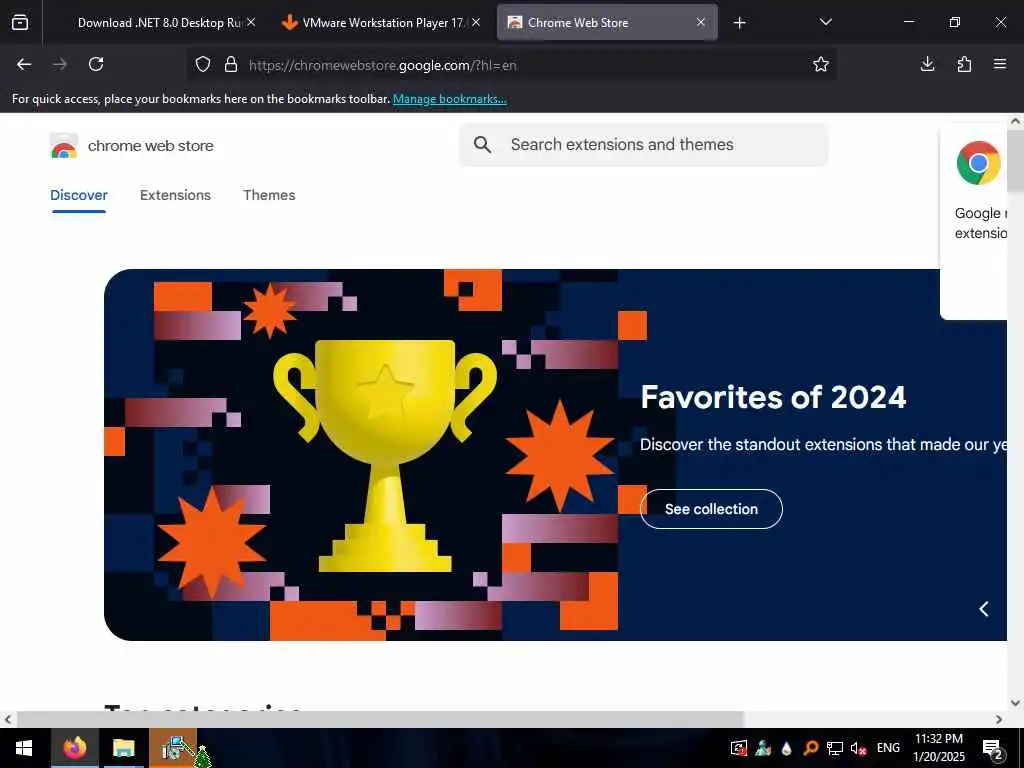Open File Explorer from the taskbar

point(123,748)
